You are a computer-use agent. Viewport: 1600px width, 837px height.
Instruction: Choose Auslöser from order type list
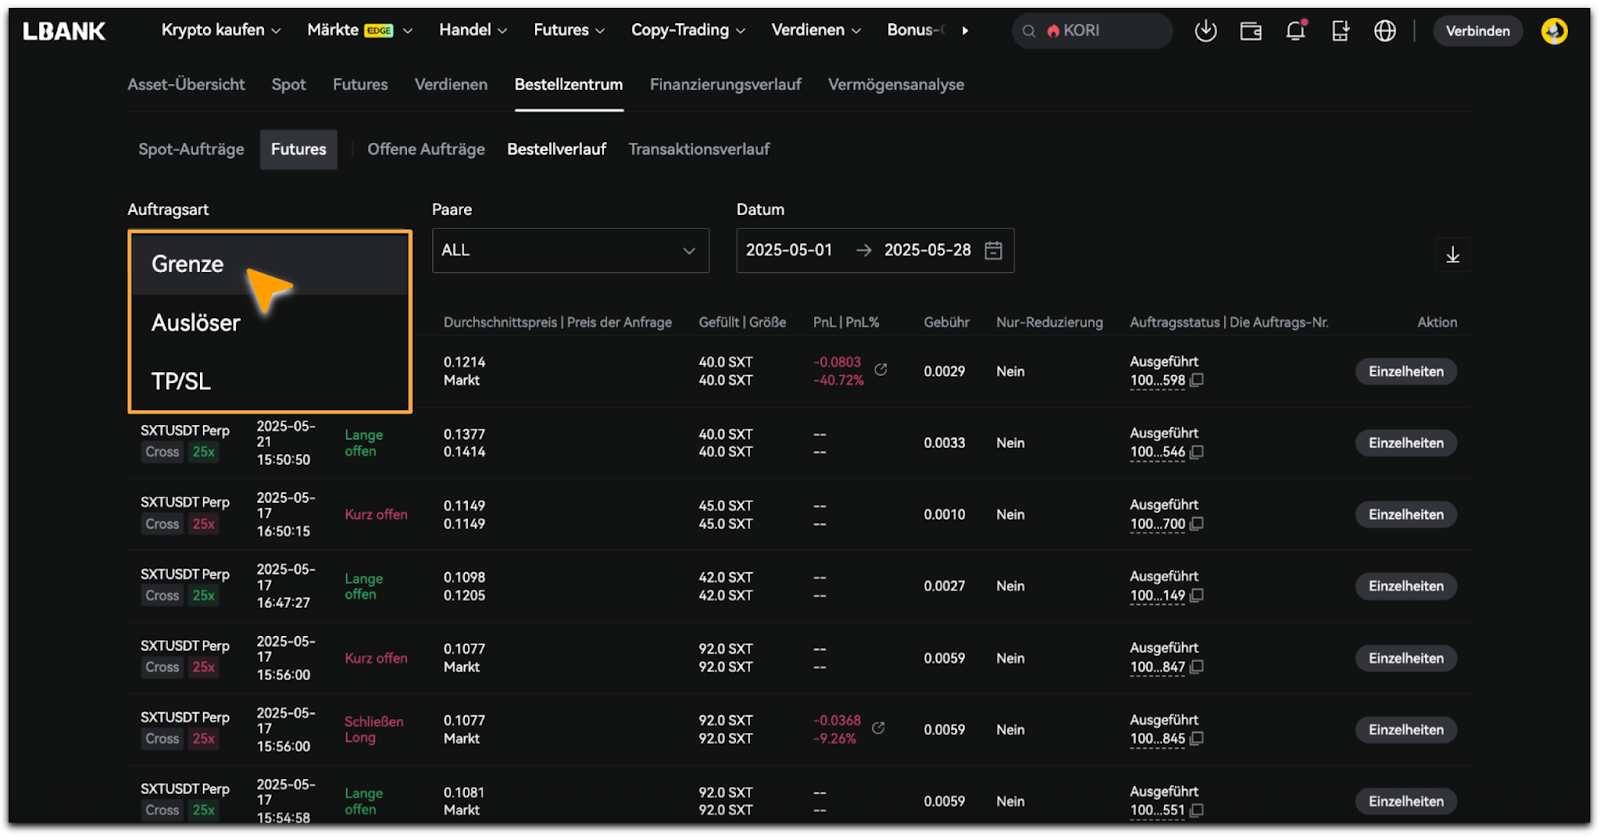tap(196, 323)
